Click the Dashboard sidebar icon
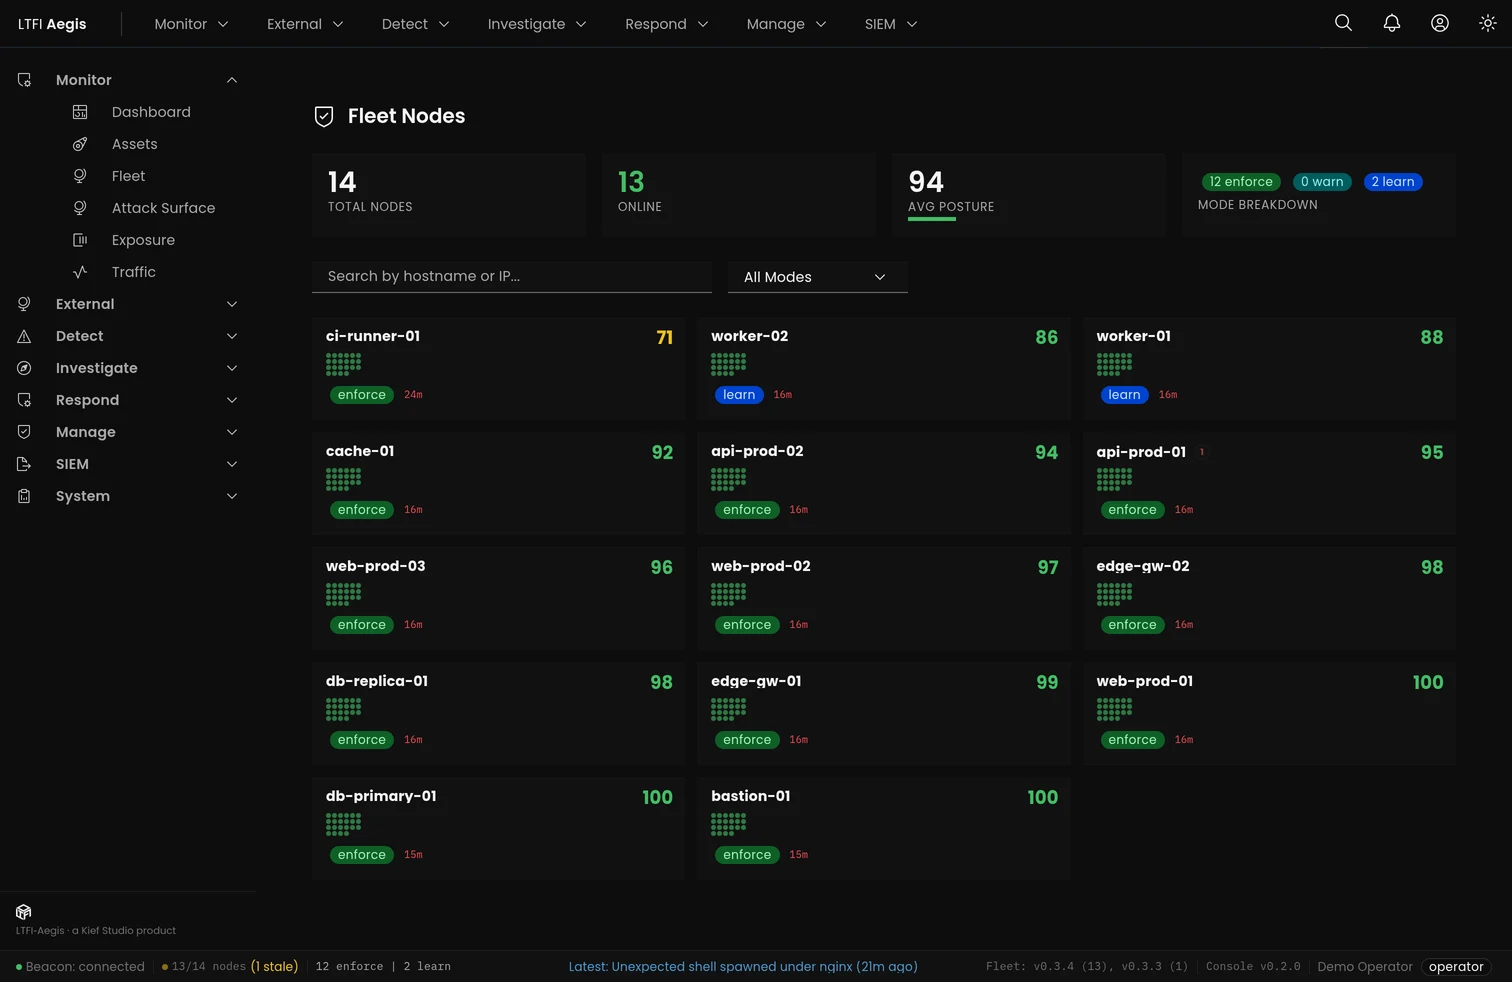1512x982 pixels. point(80,112)
